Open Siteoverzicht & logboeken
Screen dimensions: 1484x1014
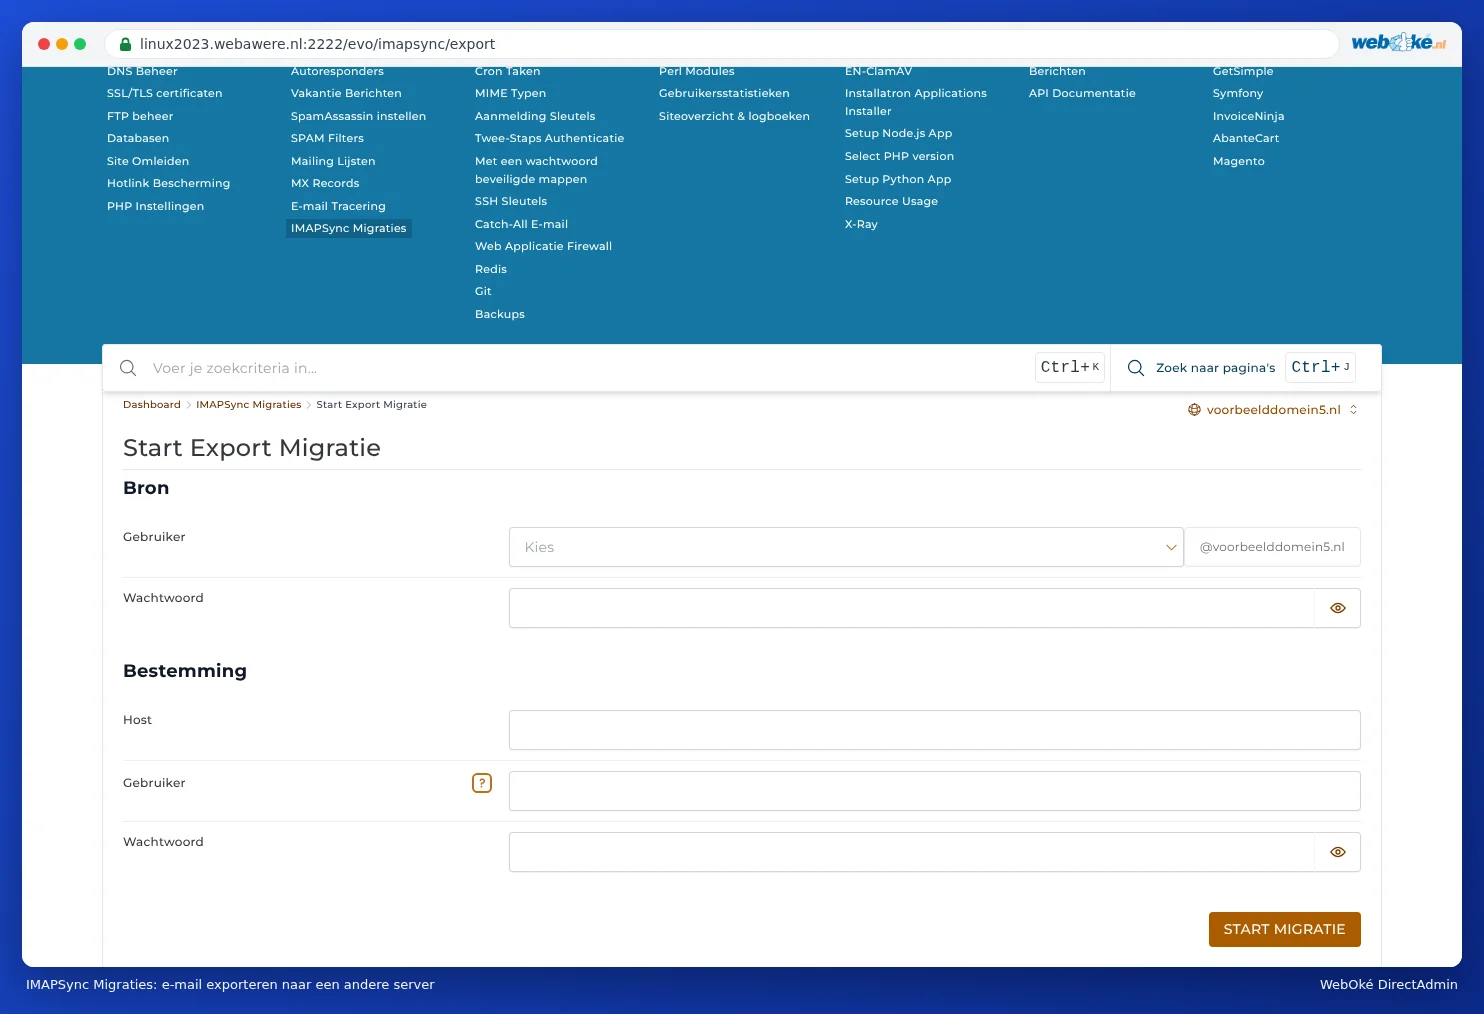coord(734,116)
